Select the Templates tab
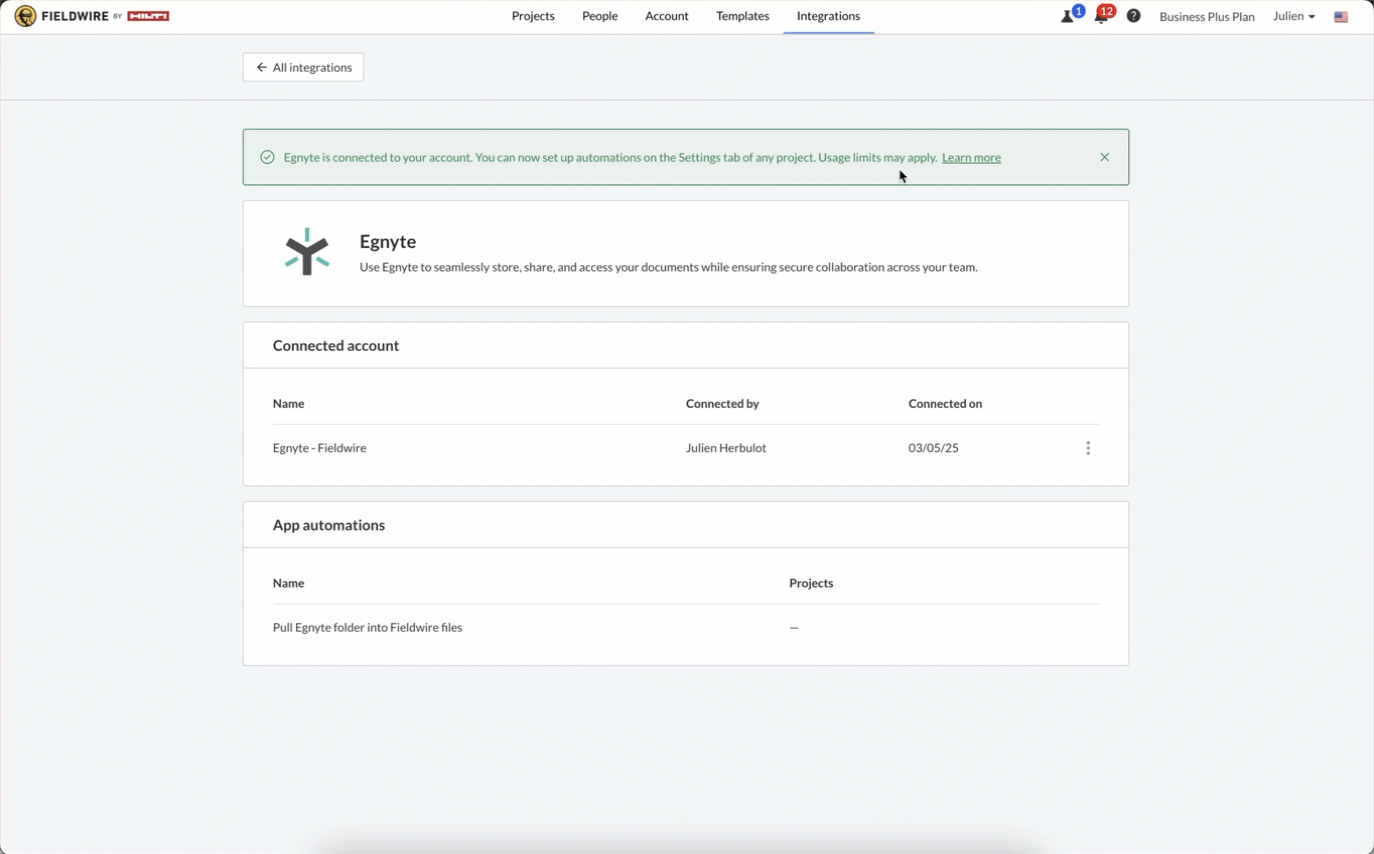 (742, 16)
